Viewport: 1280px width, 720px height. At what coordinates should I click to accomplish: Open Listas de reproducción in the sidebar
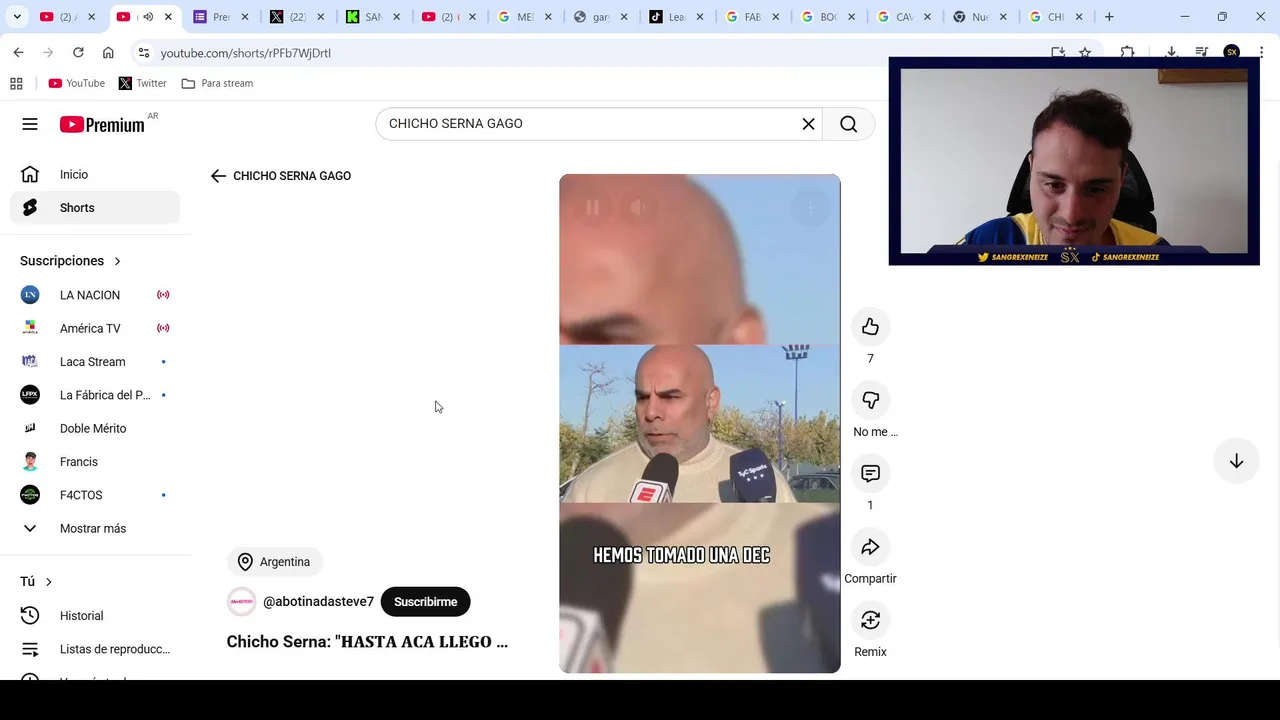[95, 649]
